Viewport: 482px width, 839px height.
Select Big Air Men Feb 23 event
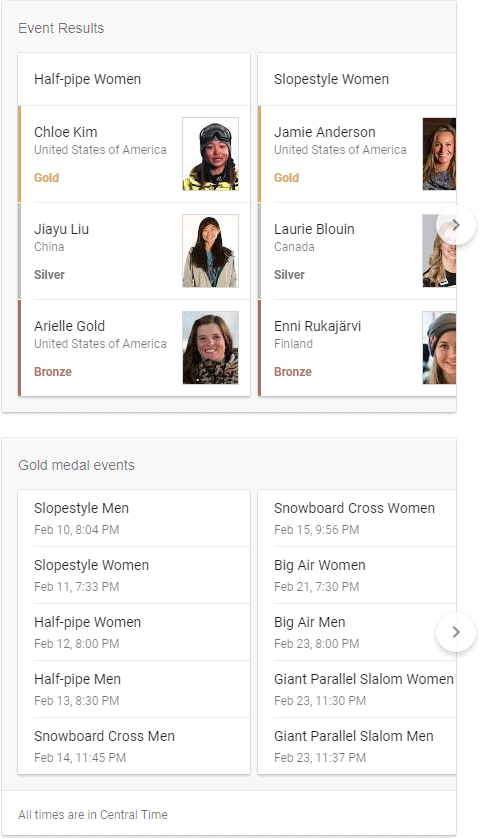(x=357, y=632)
